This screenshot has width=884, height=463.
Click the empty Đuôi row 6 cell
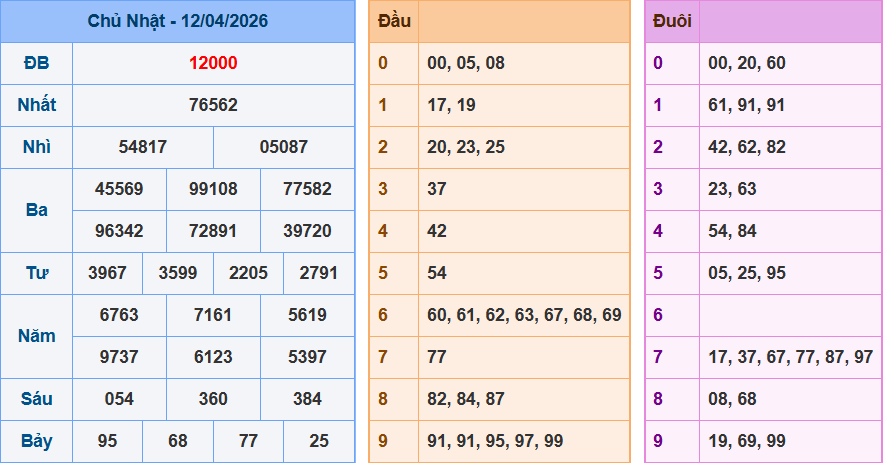point(790,315)
